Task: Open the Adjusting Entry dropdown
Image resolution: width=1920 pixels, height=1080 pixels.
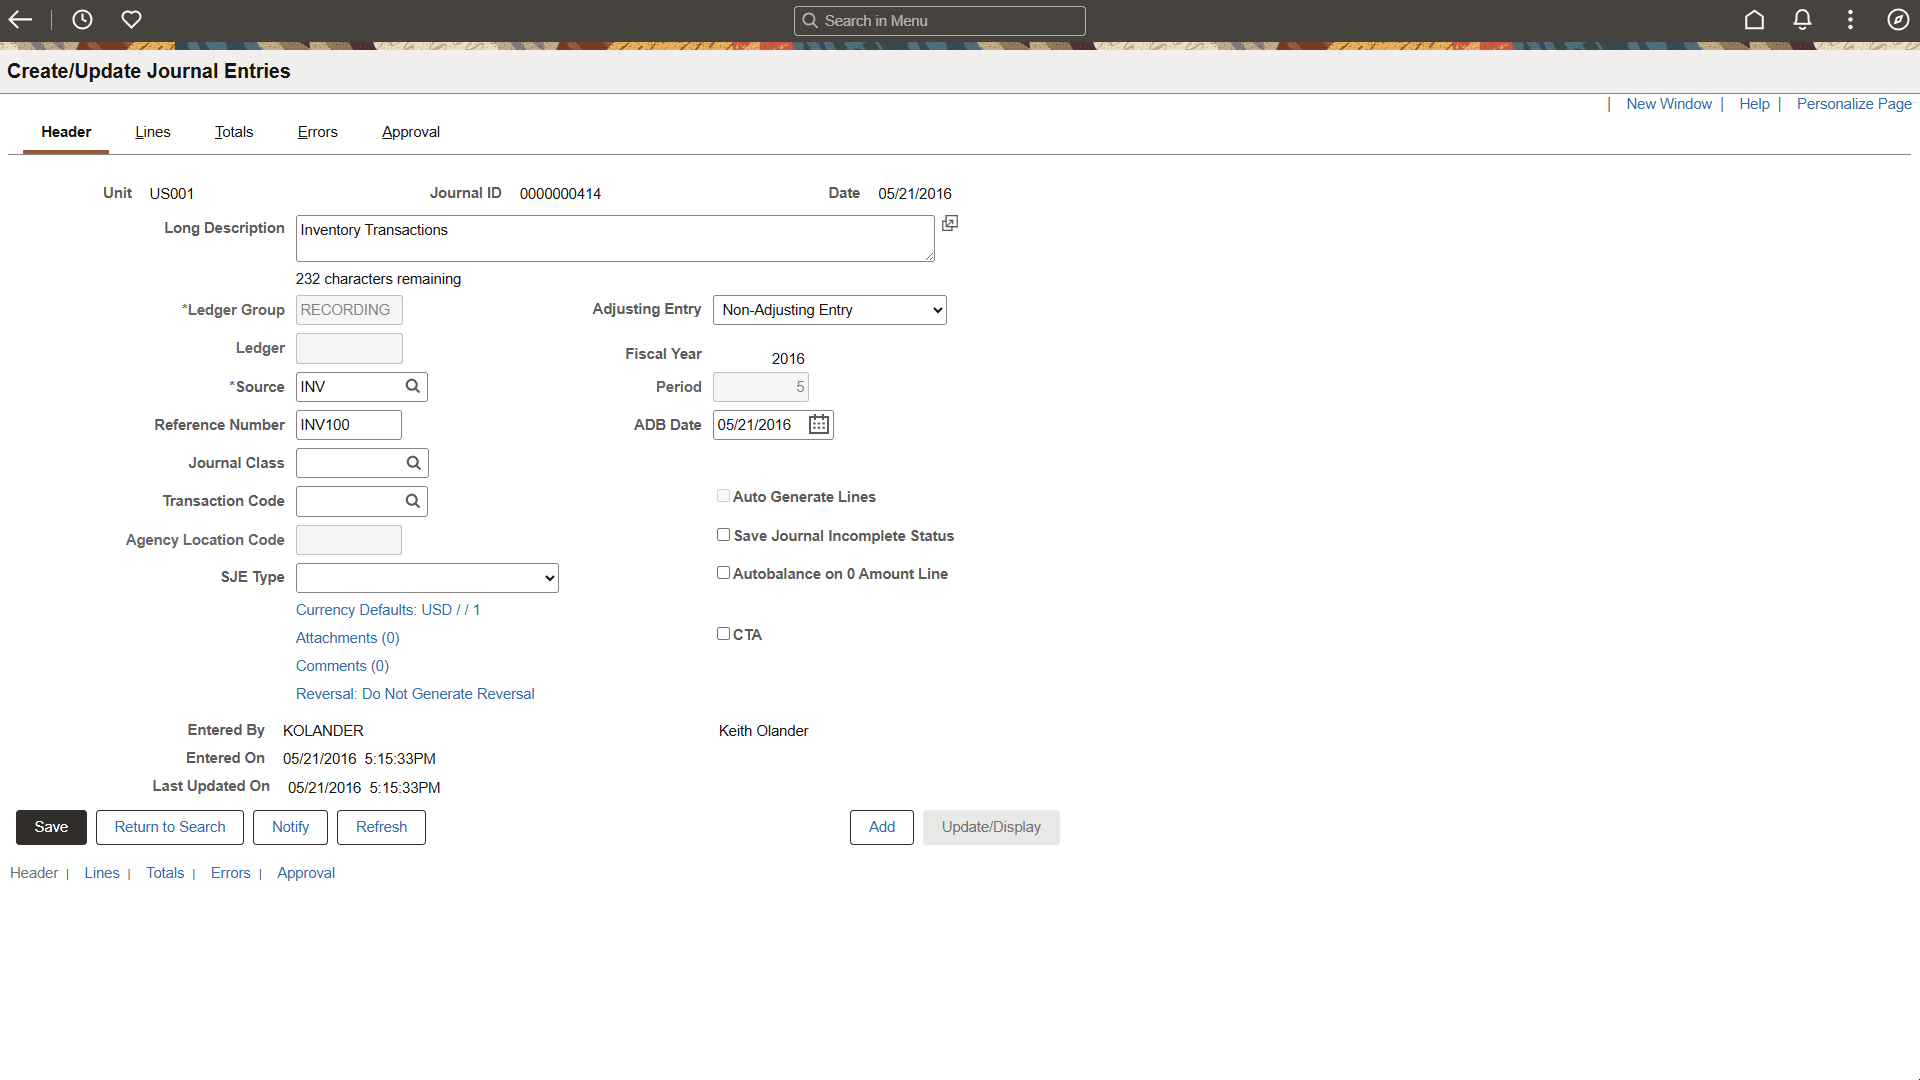Action: pos(829,310)
